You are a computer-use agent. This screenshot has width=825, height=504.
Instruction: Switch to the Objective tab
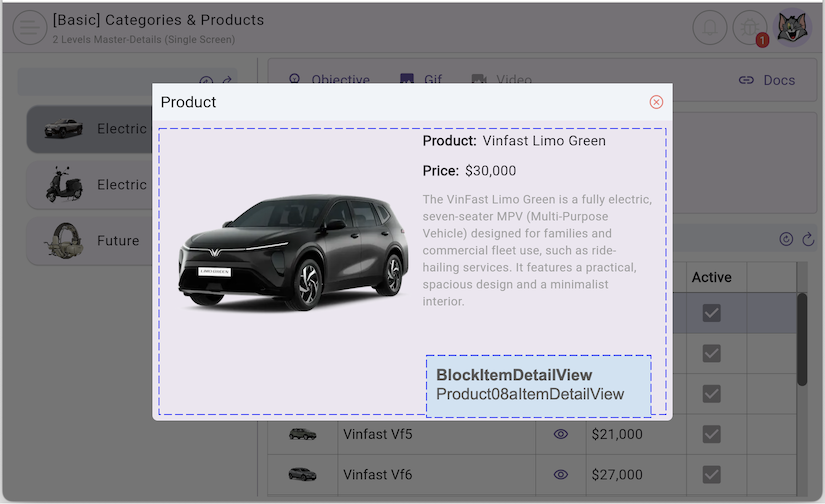pyautogui.click(x=329, y=80)
